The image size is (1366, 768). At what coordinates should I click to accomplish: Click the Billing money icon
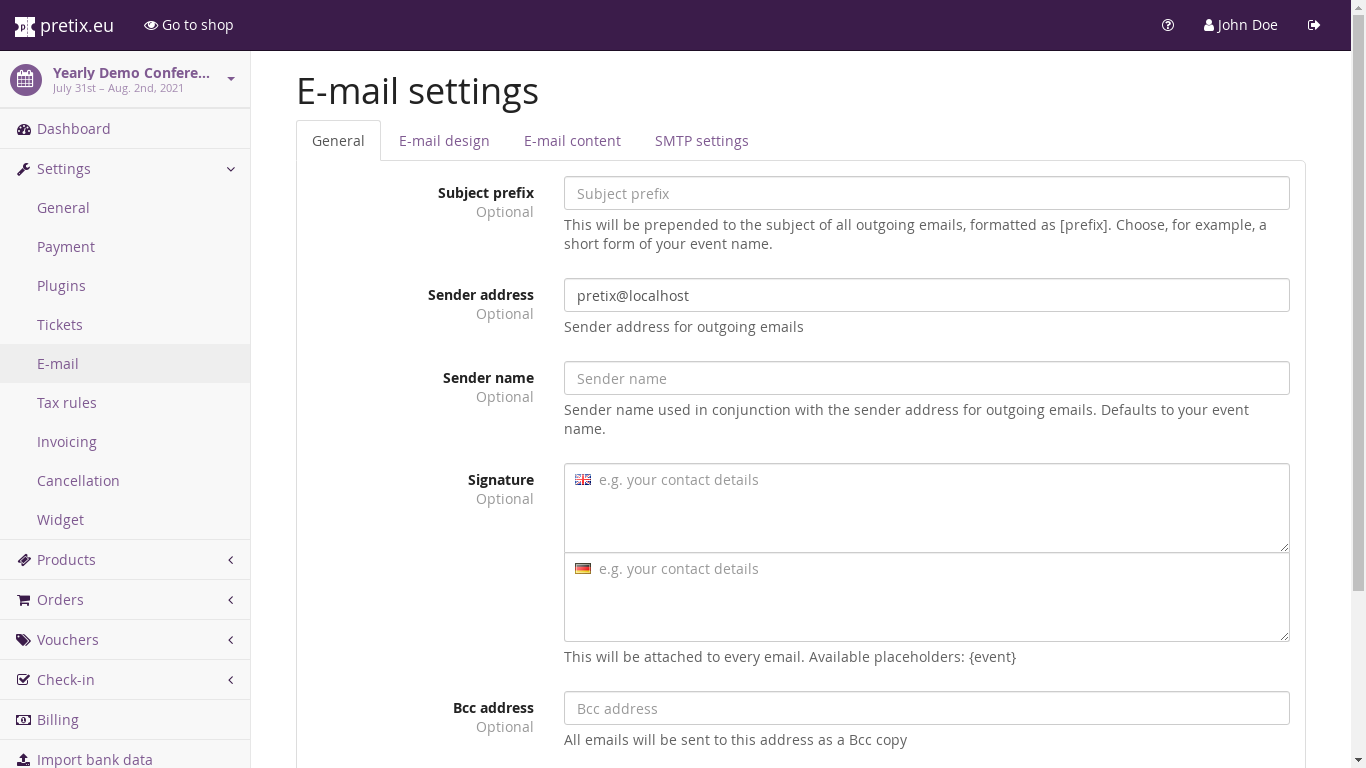(x=24, y=720)
